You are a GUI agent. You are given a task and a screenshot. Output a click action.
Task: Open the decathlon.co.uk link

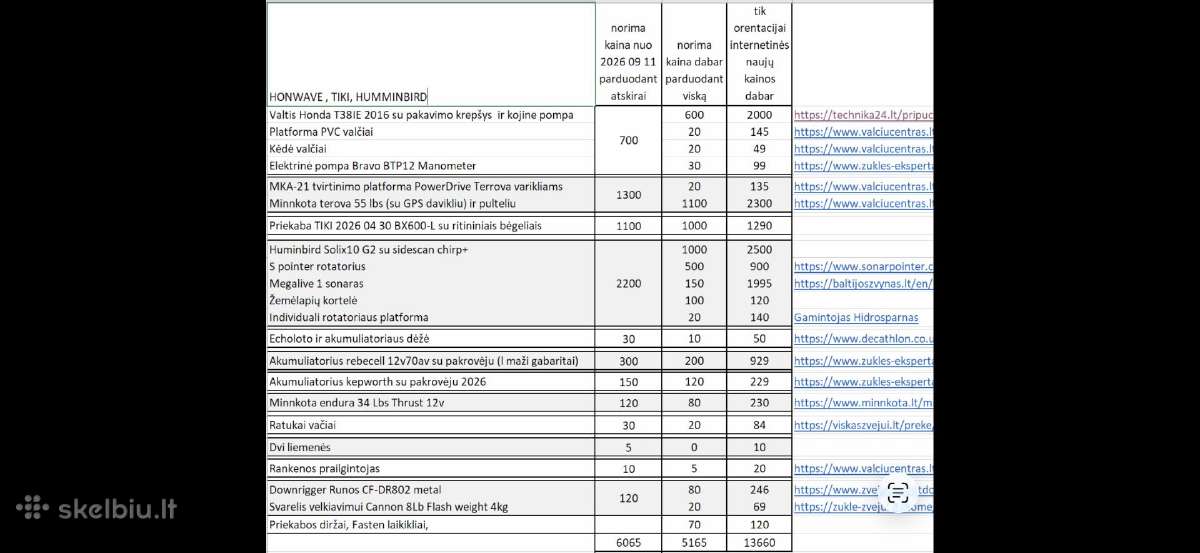pyautogui.click(x=864, y=339)
